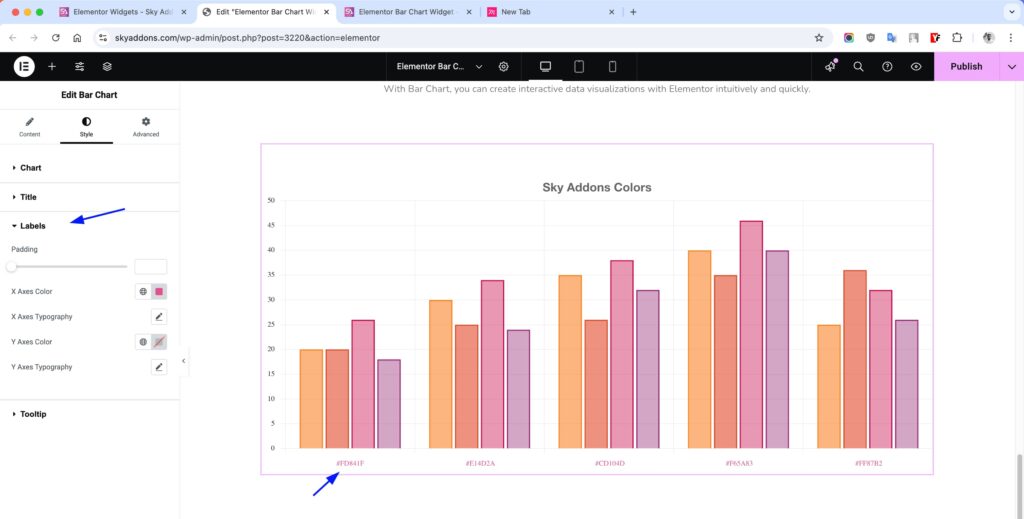
Task: Click the add element plus icon
Action: pos(52,67)
